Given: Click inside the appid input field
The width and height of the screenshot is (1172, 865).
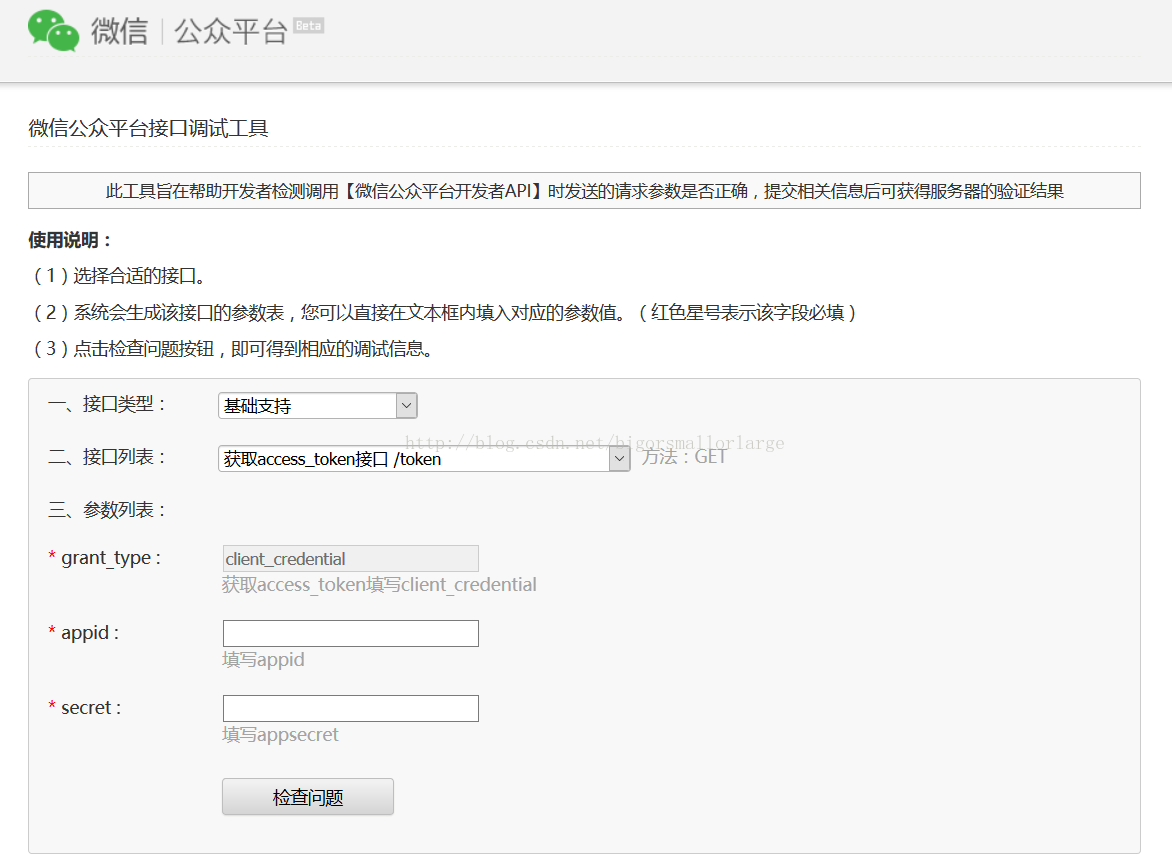Looking at the screenshot, I should coord(350,633).
